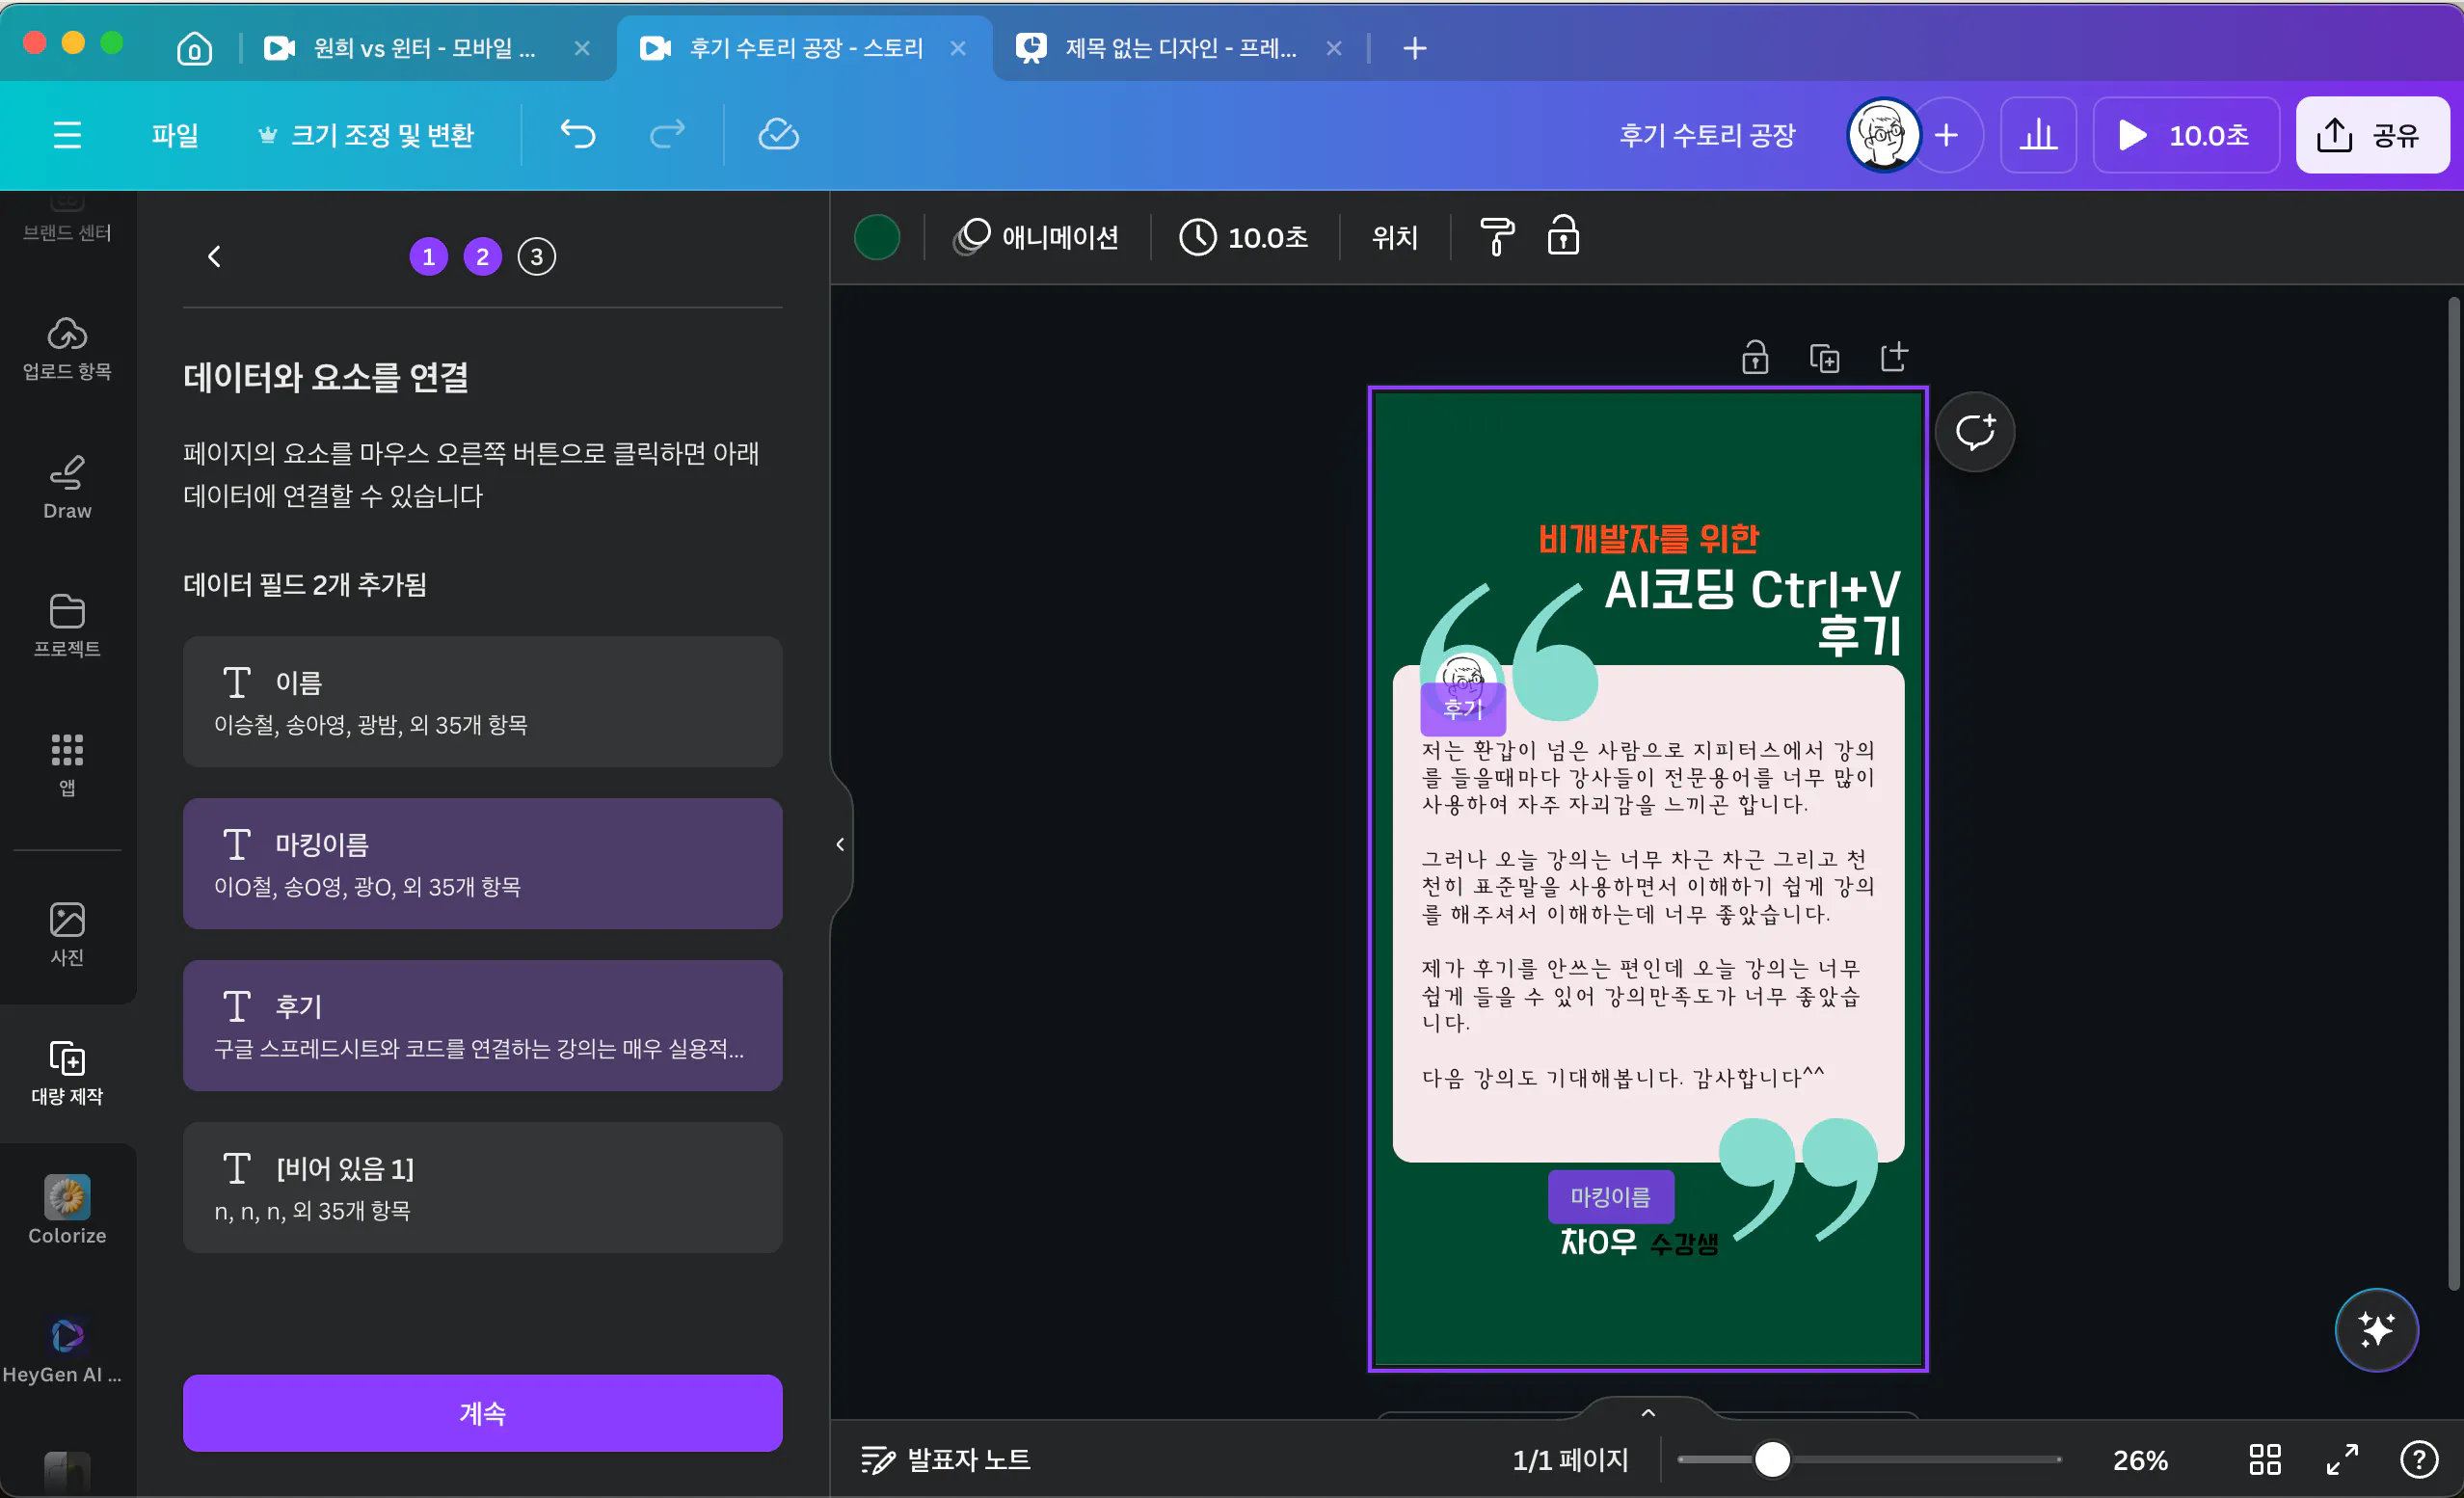Open the 파일 menu

point(174,135)
